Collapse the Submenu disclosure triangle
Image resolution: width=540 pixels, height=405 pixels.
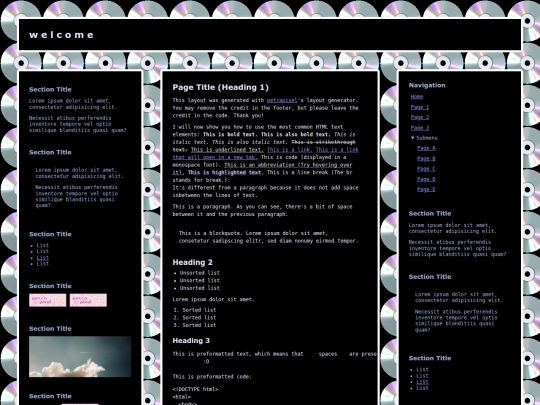point(413,138)
